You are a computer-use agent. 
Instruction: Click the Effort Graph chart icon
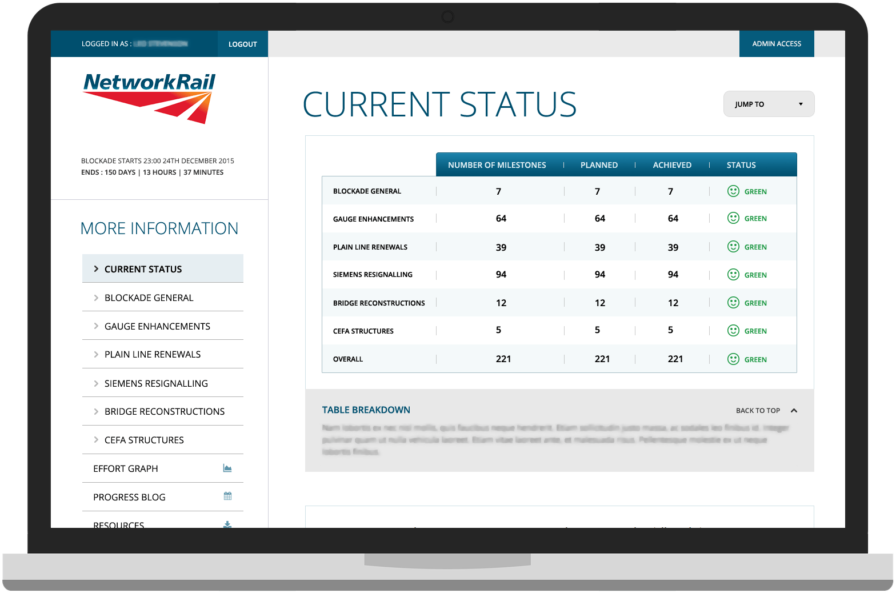(x=227, y=468)
